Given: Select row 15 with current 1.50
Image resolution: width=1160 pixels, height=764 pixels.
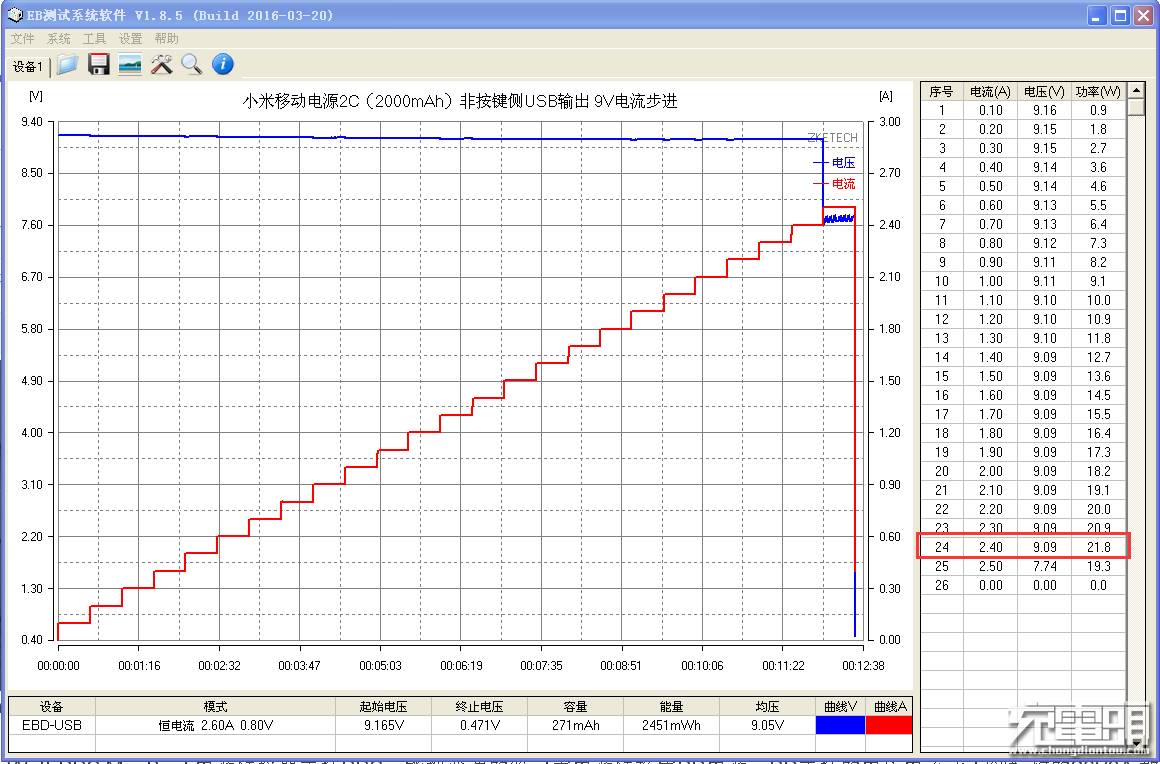Looking at the screenshot, I should pos(1024,376).
